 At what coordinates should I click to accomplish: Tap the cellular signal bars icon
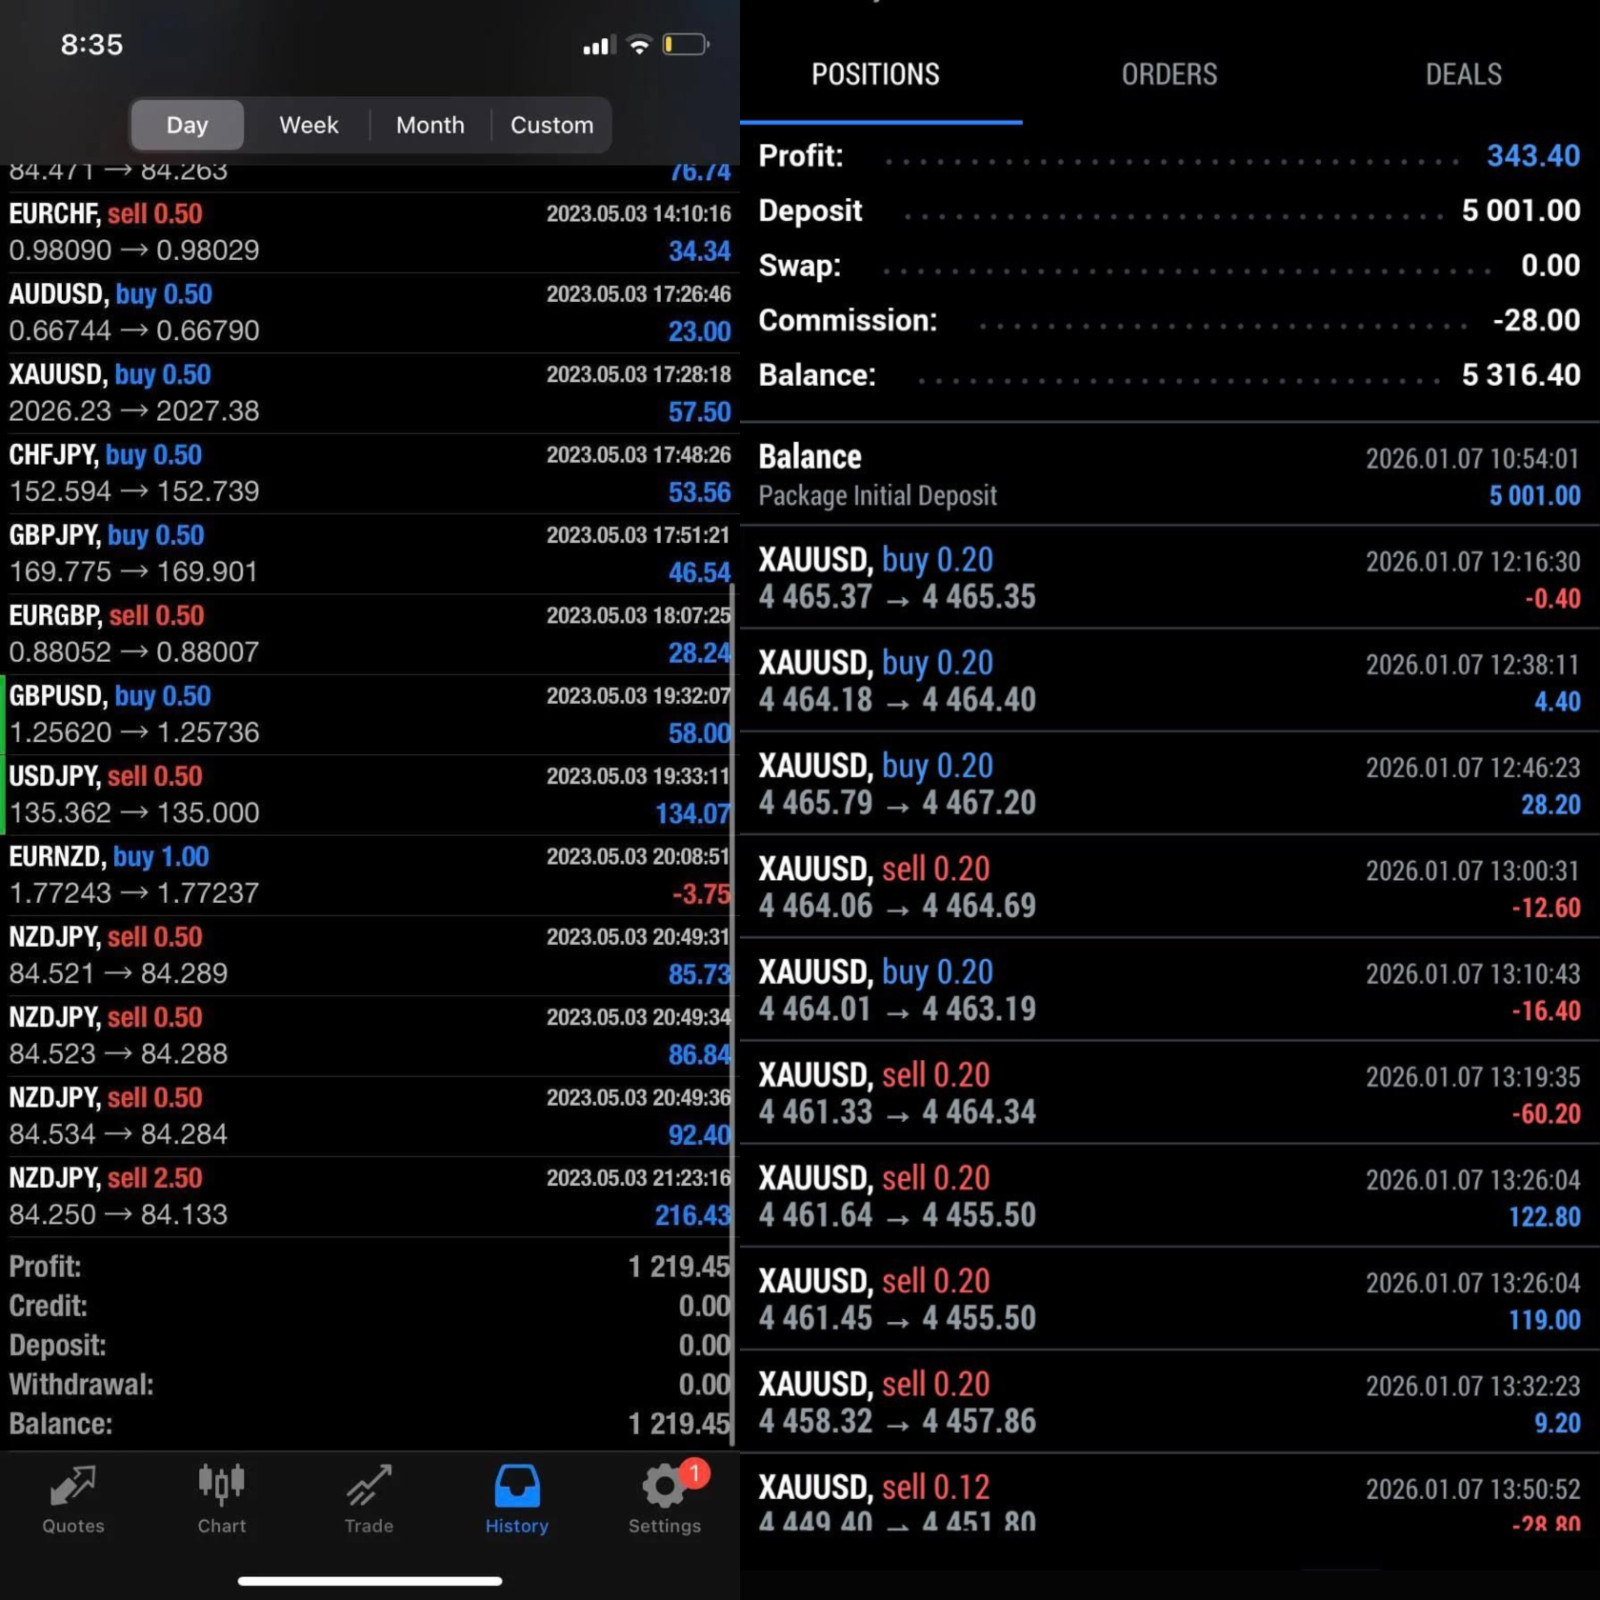click(x=598, y=46)
